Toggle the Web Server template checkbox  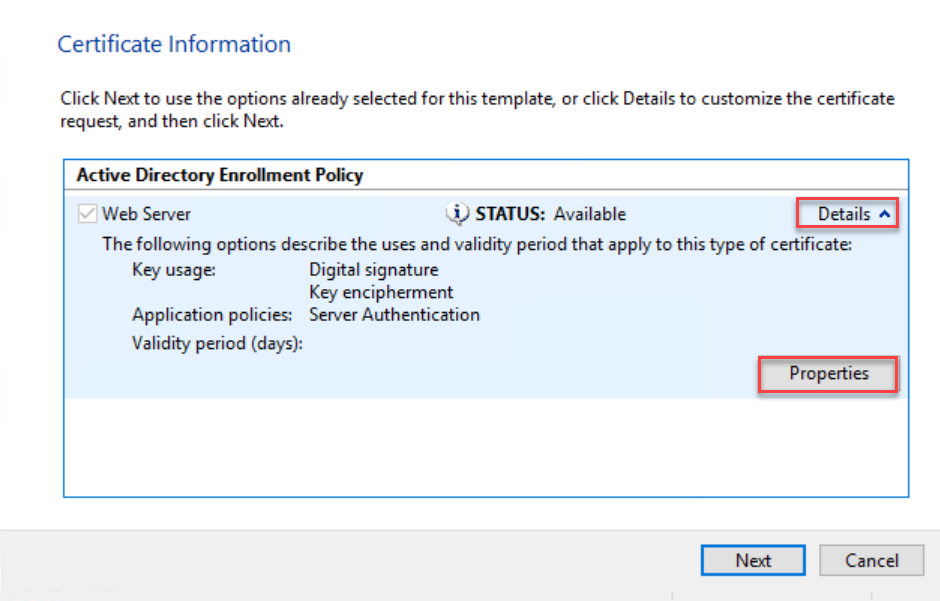88,213
